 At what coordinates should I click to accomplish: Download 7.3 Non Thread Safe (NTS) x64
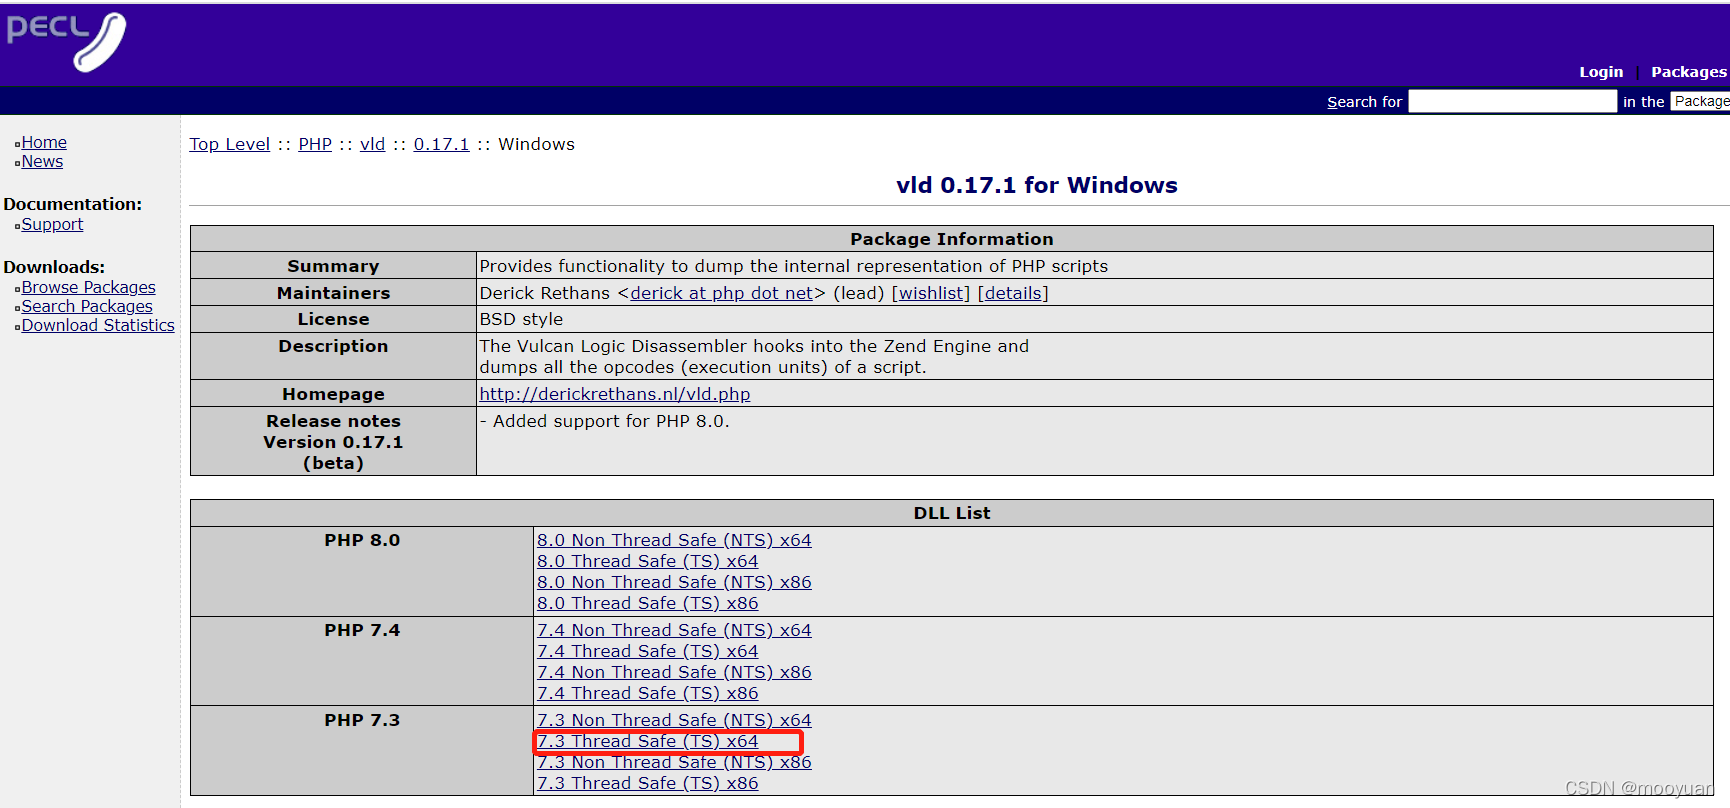point(674,720)
